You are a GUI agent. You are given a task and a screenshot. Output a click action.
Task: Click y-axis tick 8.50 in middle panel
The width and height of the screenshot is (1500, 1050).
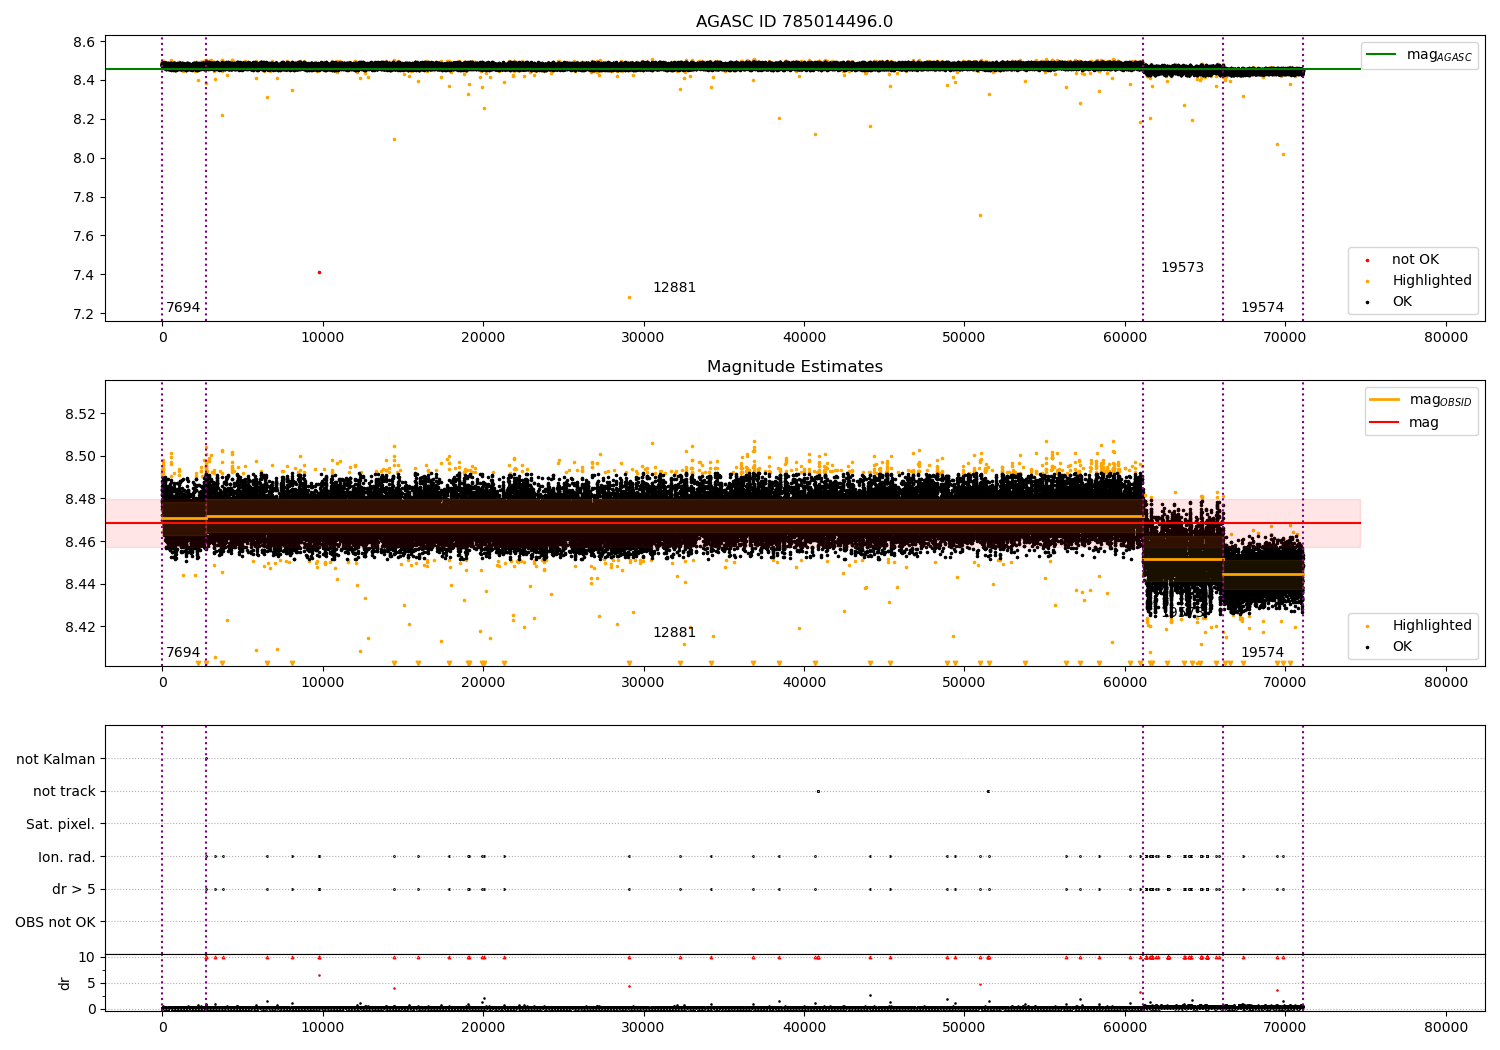[80, 456]
